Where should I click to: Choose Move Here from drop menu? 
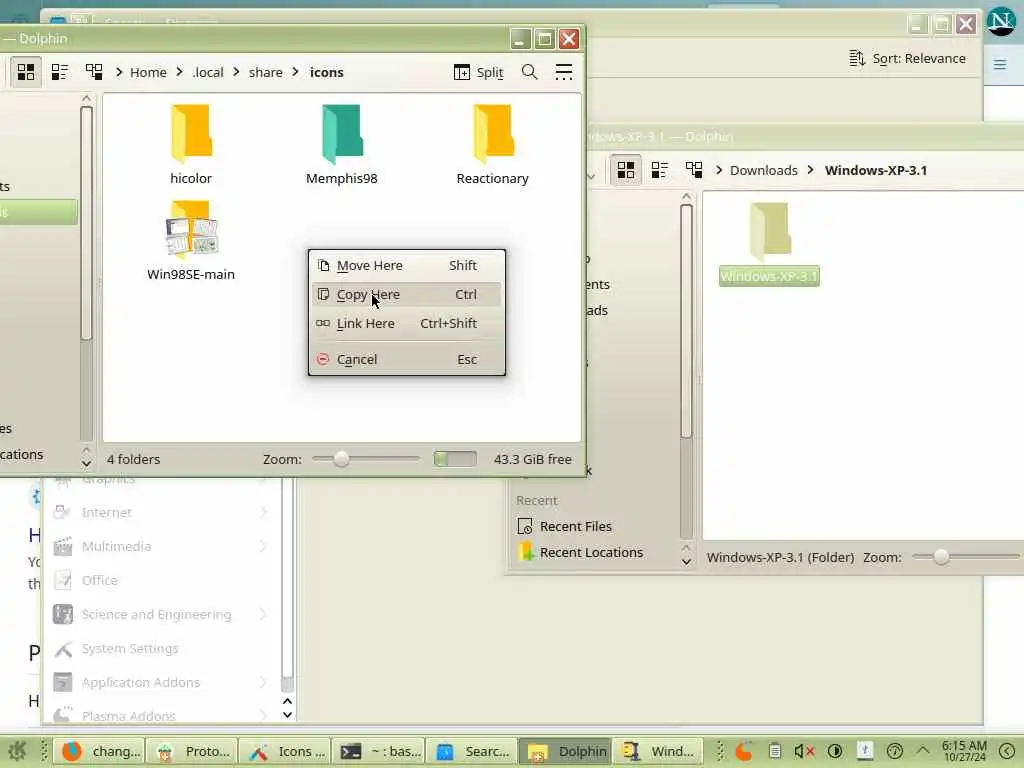[x=406, y=265]
